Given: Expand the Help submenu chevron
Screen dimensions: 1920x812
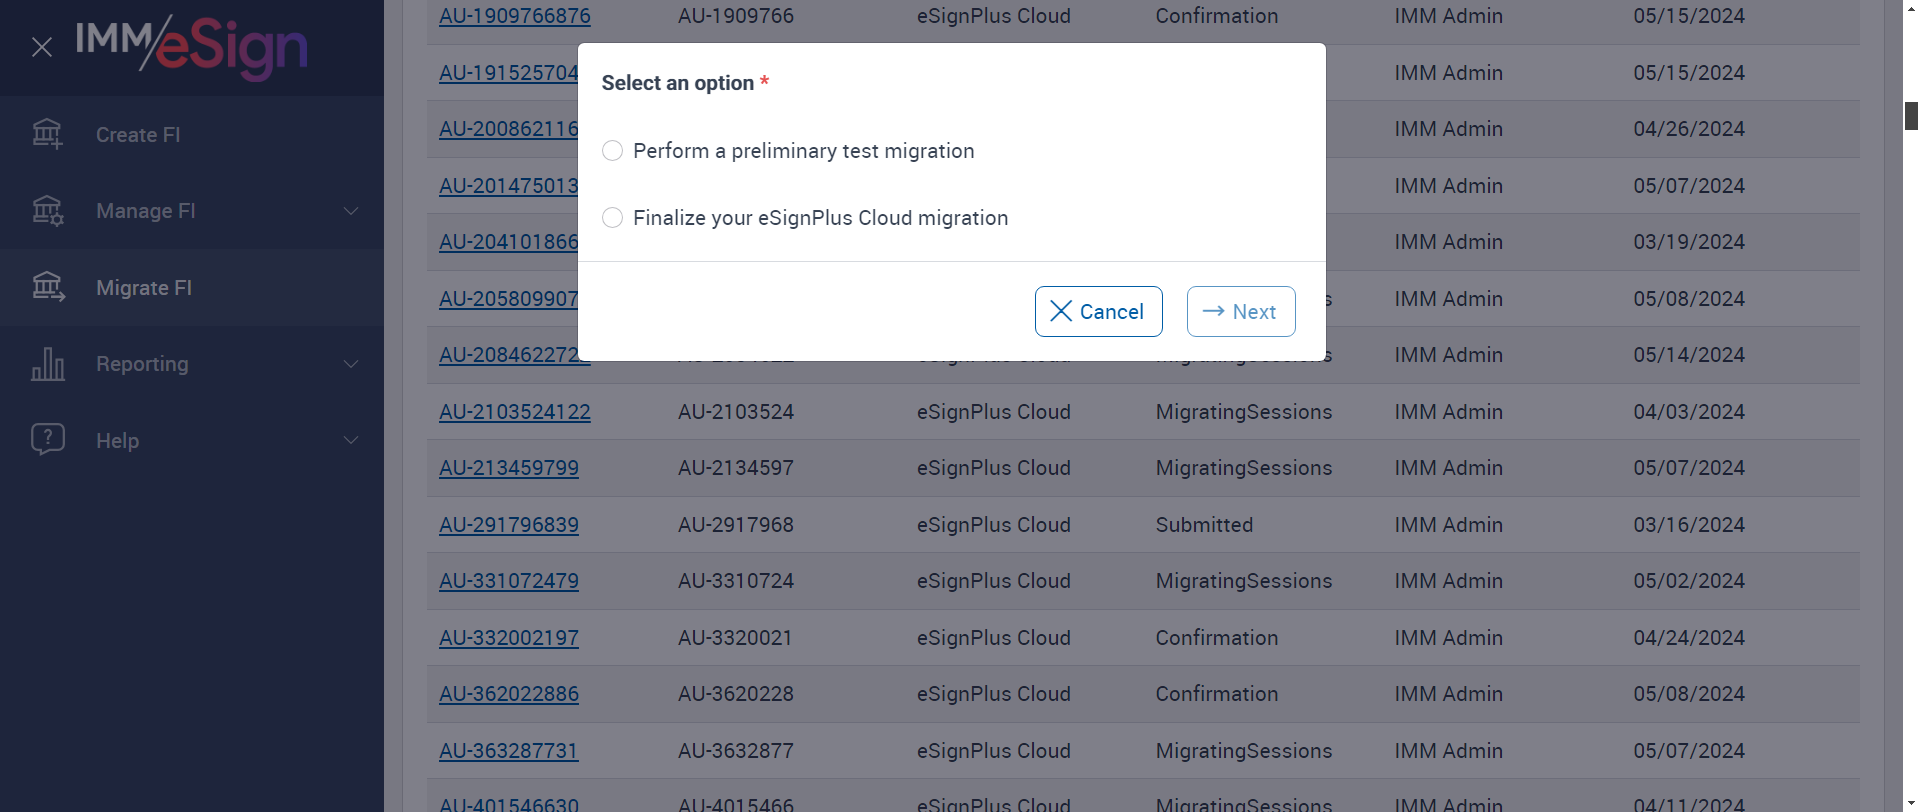Looking at the screenshot, I should (x=351, y=440).
